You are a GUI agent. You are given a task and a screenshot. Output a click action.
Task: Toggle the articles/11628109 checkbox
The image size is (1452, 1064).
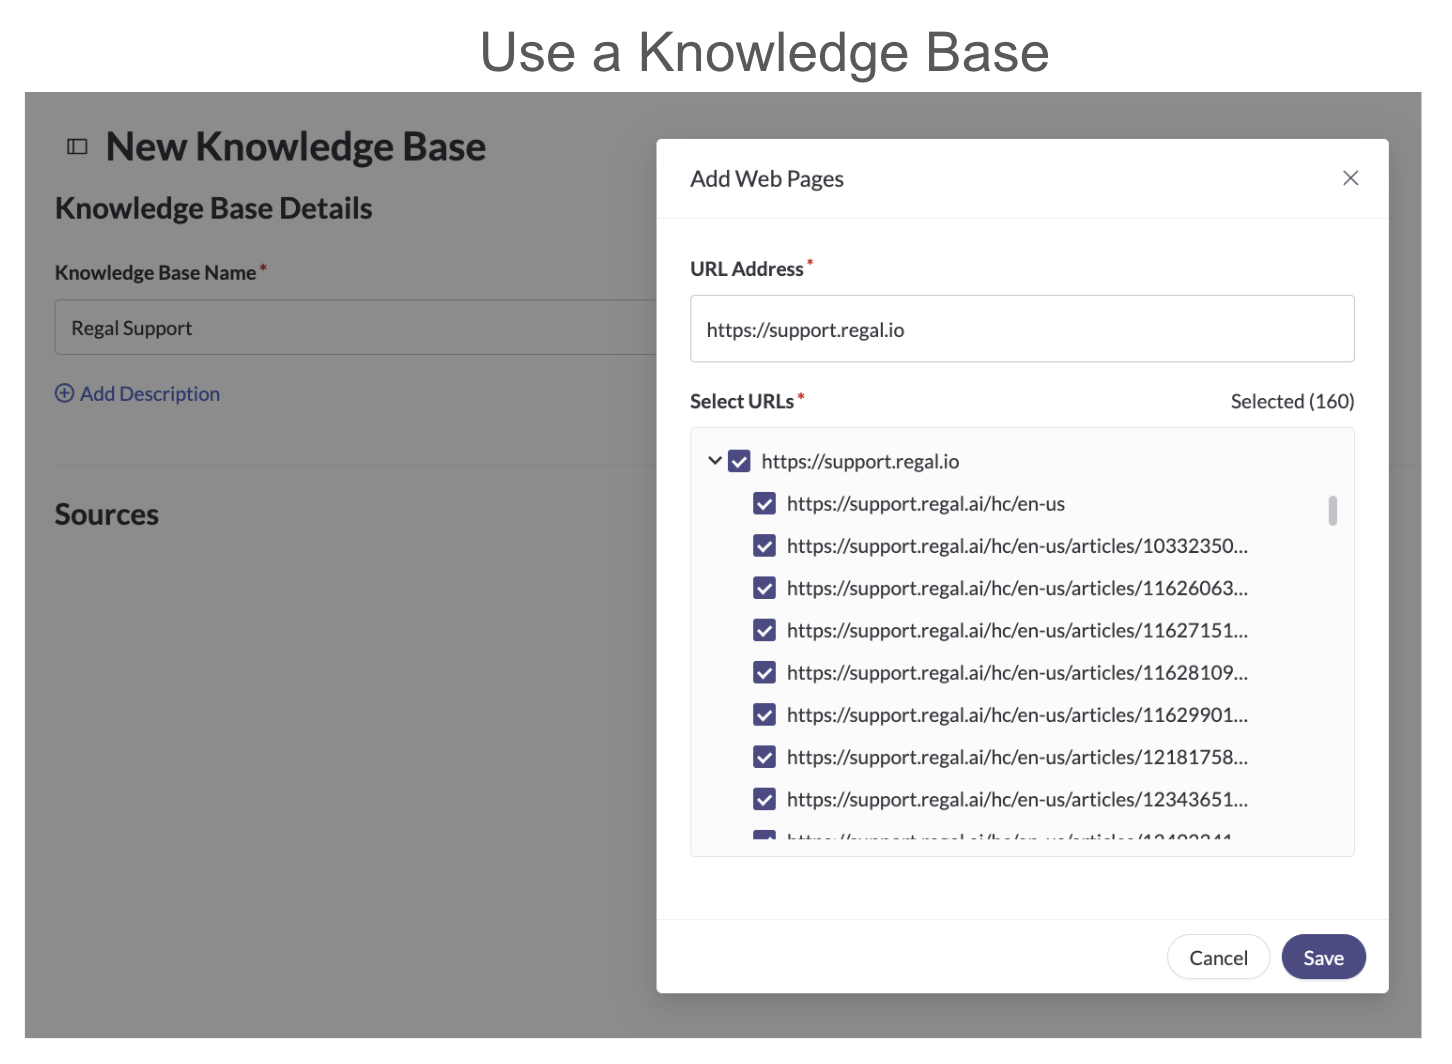764,673
